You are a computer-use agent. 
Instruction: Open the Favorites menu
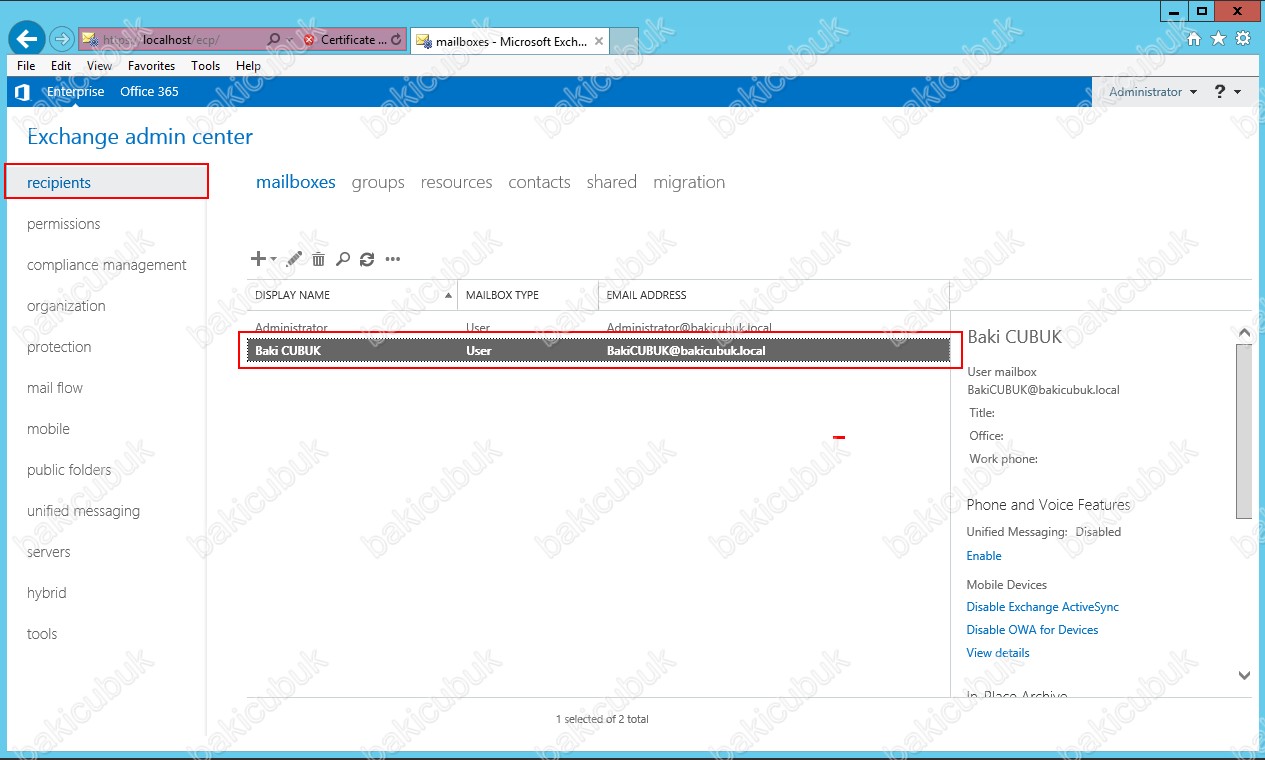(x=151, y=66)
